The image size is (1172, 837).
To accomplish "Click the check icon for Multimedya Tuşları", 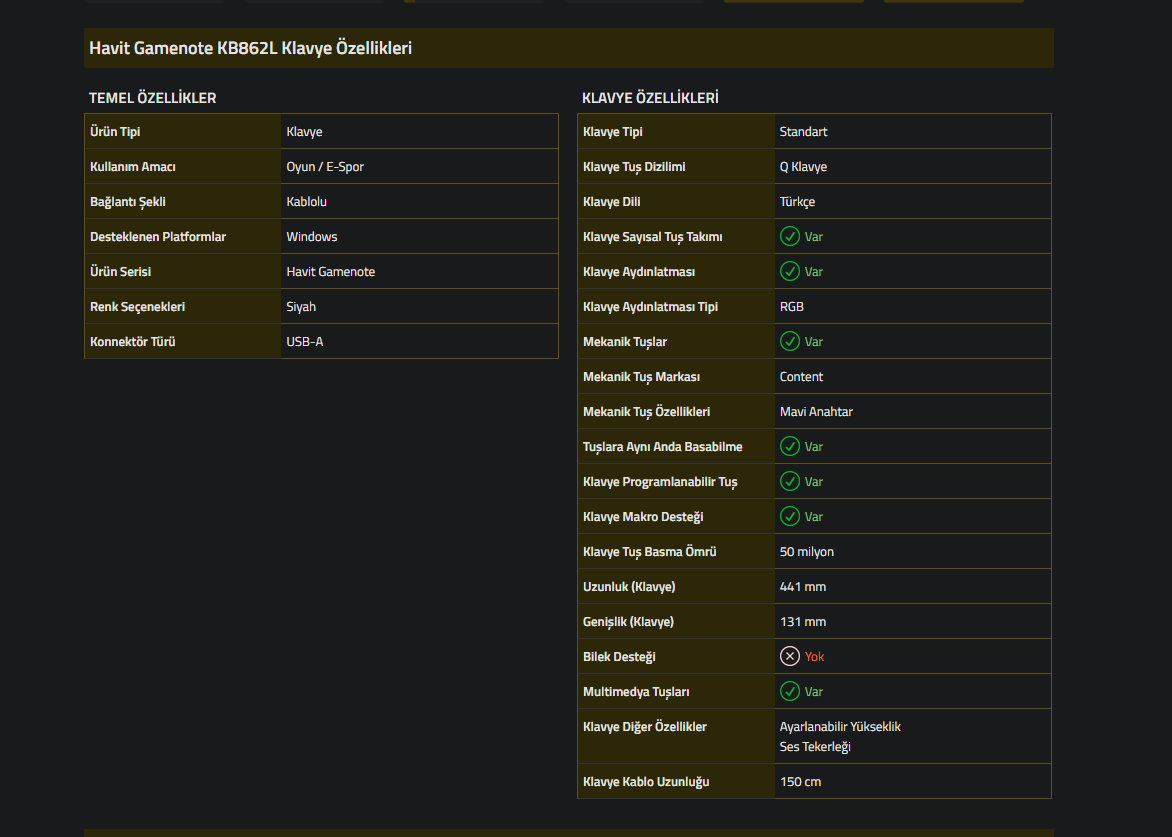I will [789, 691].
